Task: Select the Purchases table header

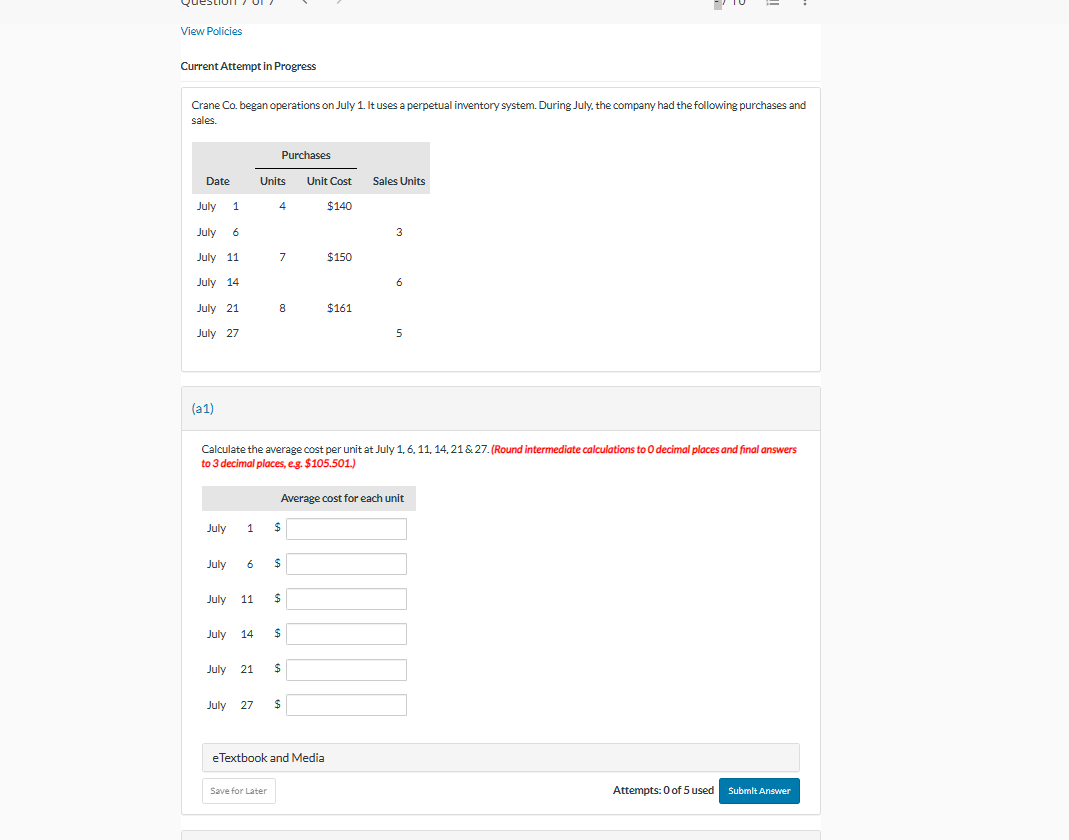Action: coord(305,155)
